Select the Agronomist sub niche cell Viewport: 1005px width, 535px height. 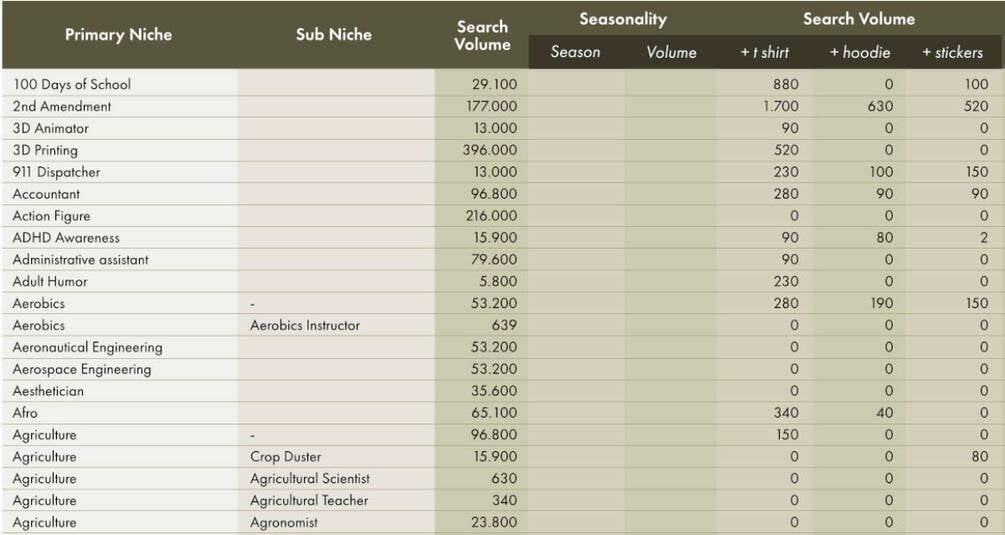[x=285, y=523]
